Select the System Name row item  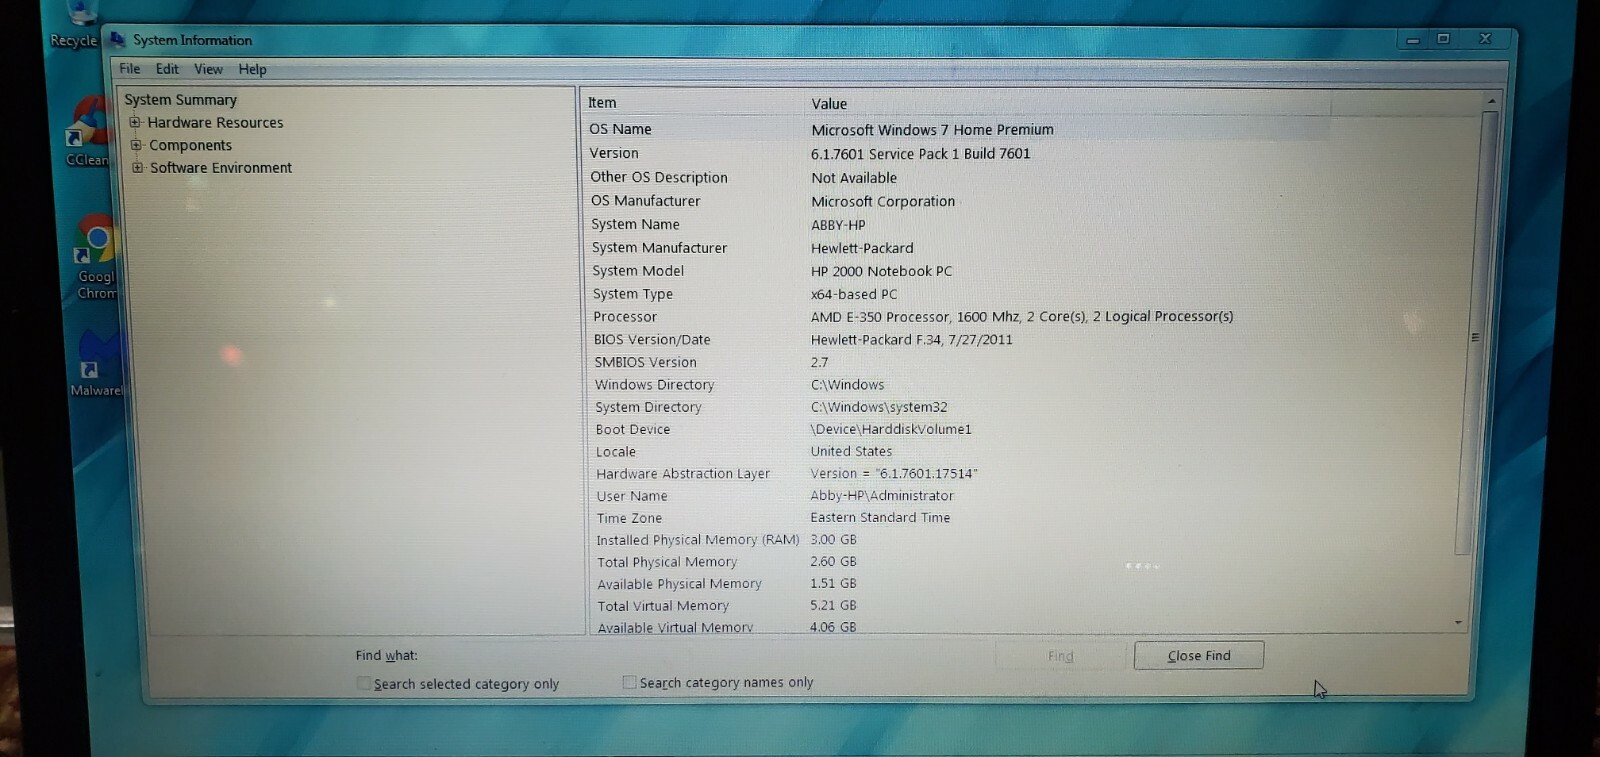635,224
